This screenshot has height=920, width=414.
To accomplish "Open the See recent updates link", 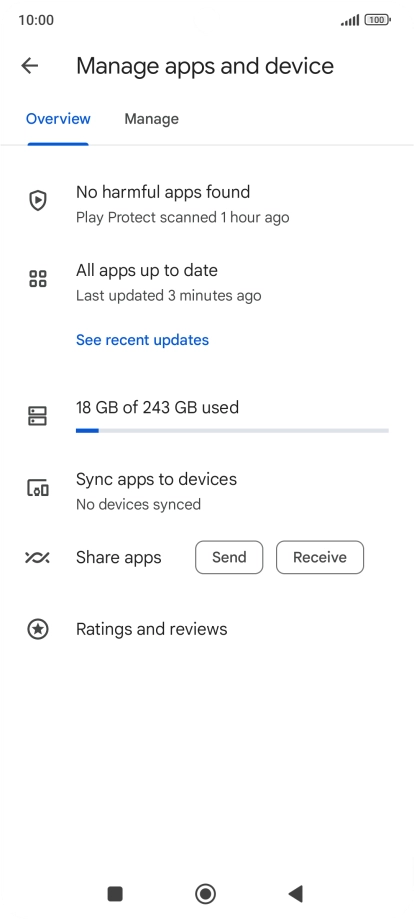I will (x=142, y=340).
